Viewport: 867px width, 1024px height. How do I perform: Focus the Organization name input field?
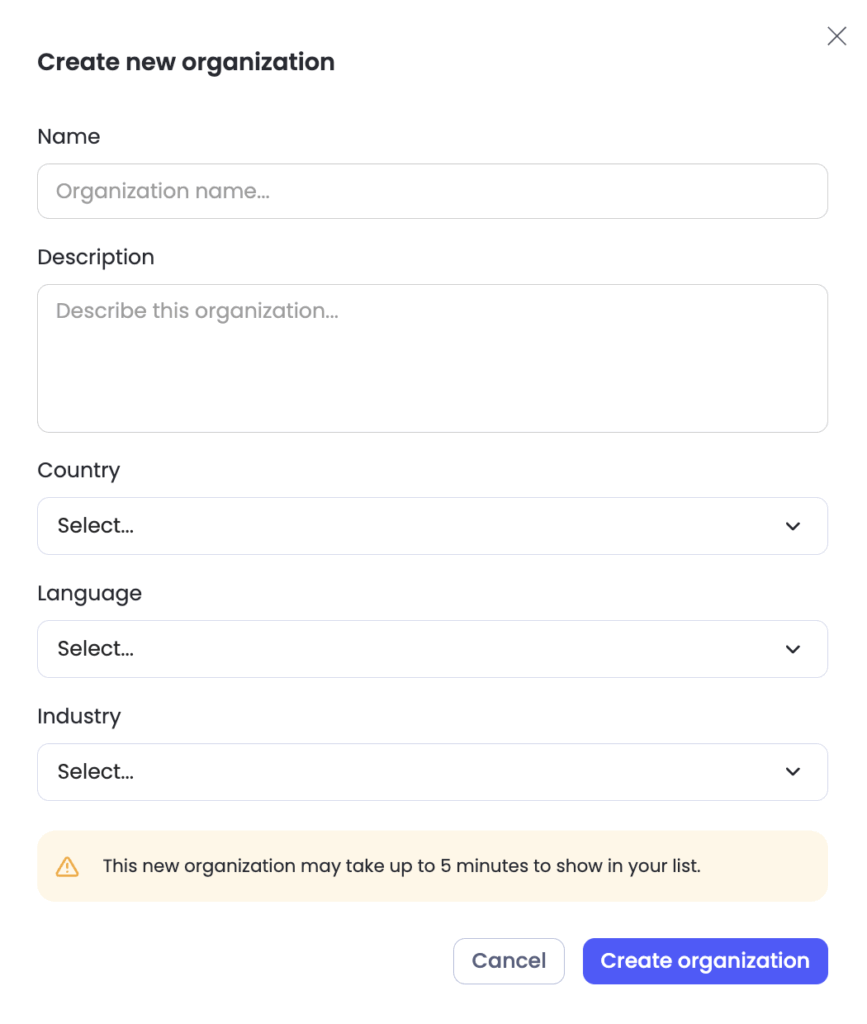(x=432, y=191)
